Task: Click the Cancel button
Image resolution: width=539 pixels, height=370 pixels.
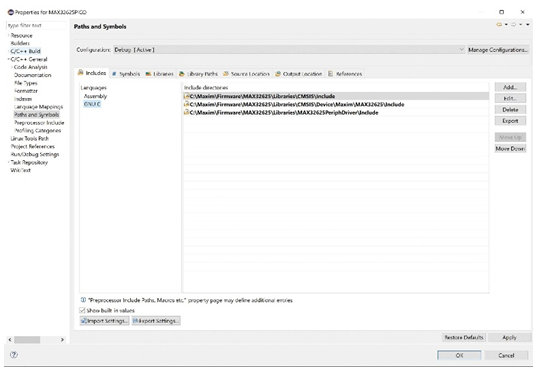Action: [x=506, y=355]
